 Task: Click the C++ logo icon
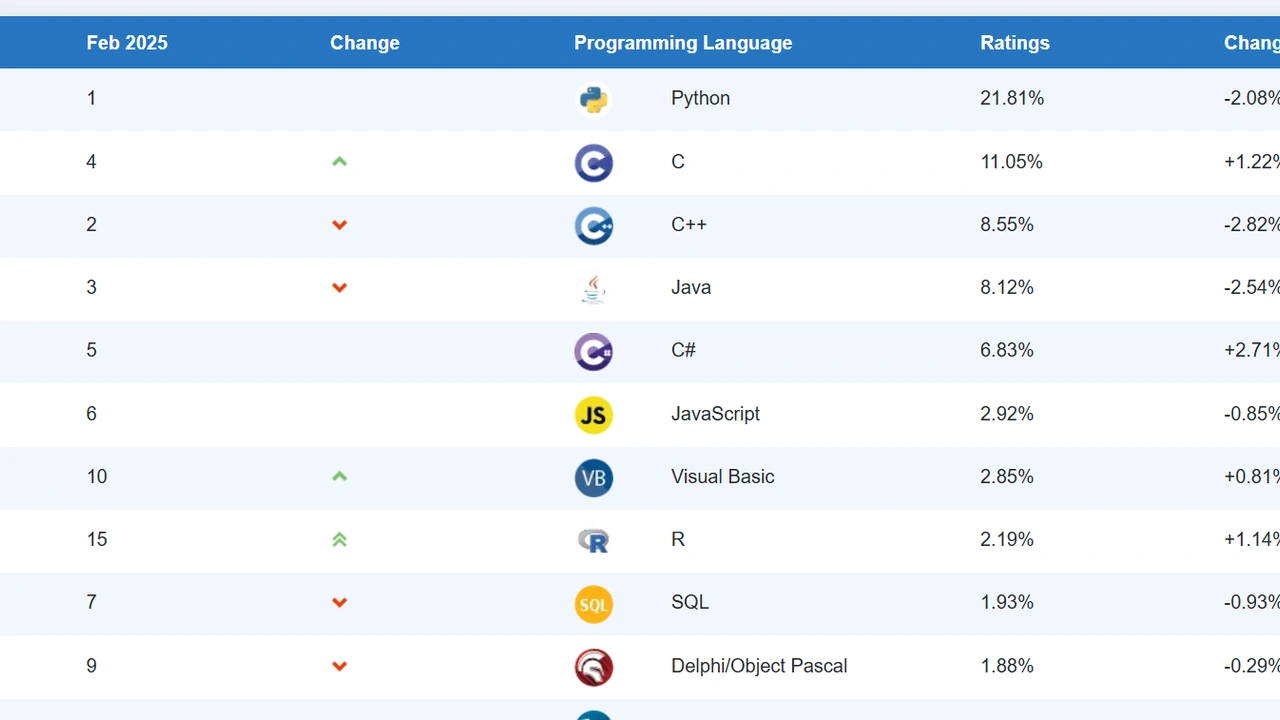point(593,226)
